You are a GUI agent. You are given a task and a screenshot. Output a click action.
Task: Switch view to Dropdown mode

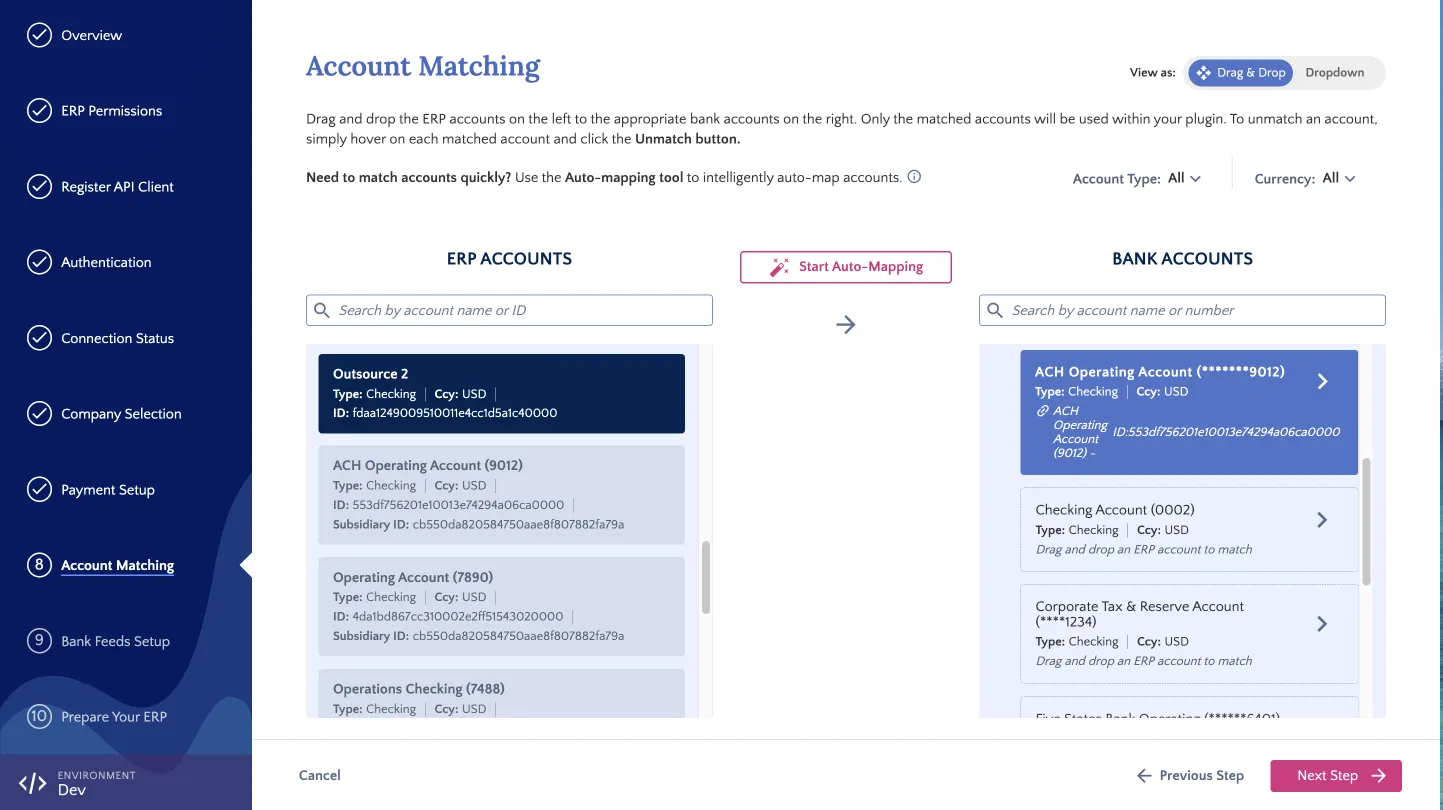1335,73
